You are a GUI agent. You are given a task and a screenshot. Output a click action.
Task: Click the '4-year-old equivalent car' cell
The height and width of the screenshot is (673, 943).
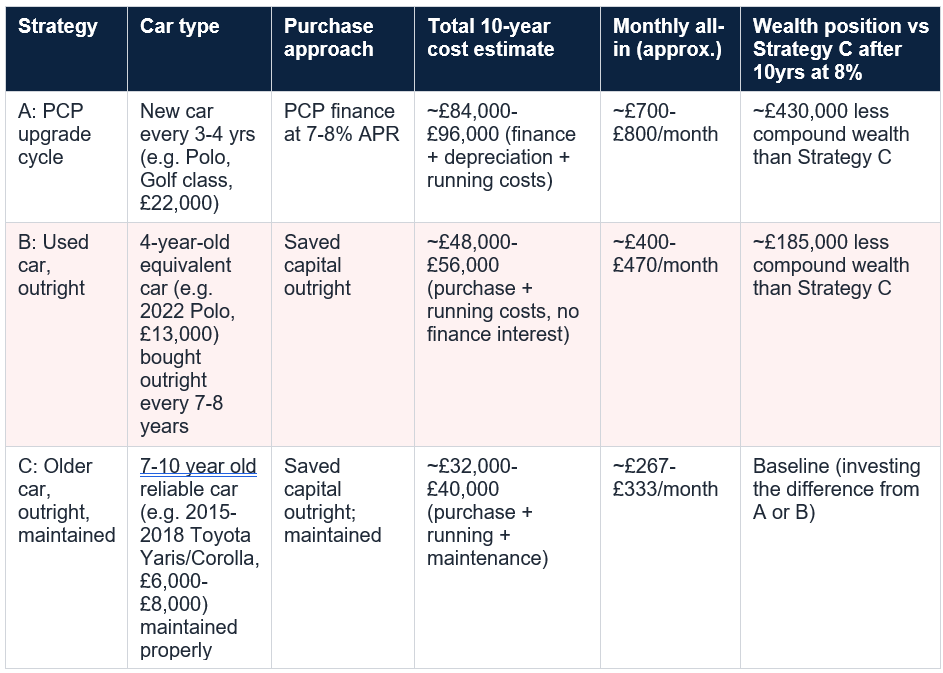[199, 334]
